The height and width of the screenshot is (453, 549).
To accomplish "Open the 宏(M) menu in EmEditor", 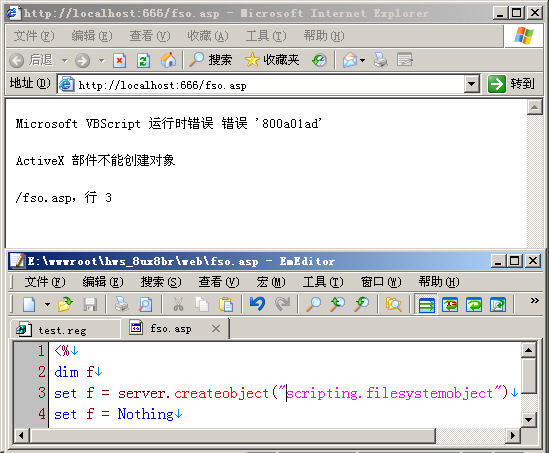I will (x=271, y=282).
